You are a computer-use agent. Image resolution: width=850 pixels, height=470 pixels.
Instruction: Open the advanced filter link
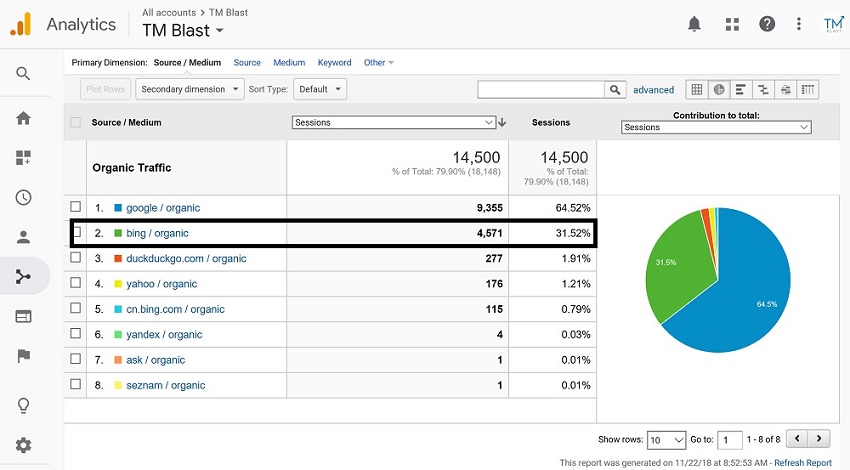tap(653, 90)
